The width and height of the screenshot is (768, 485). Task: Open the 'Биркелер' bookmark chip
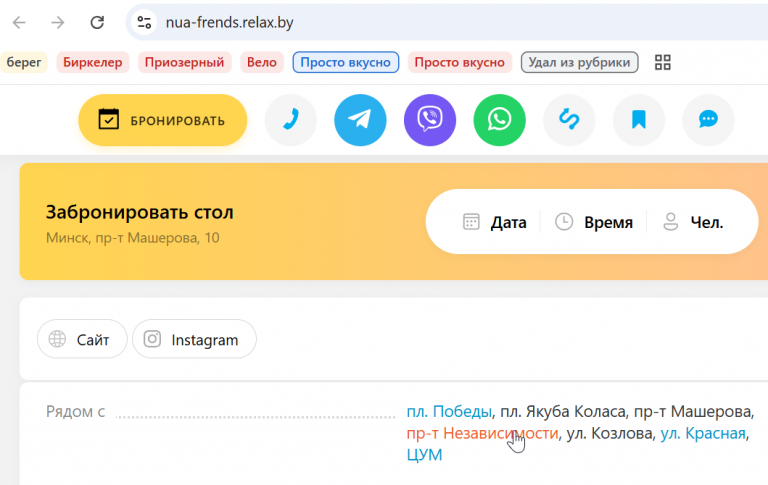coord(93,62)
